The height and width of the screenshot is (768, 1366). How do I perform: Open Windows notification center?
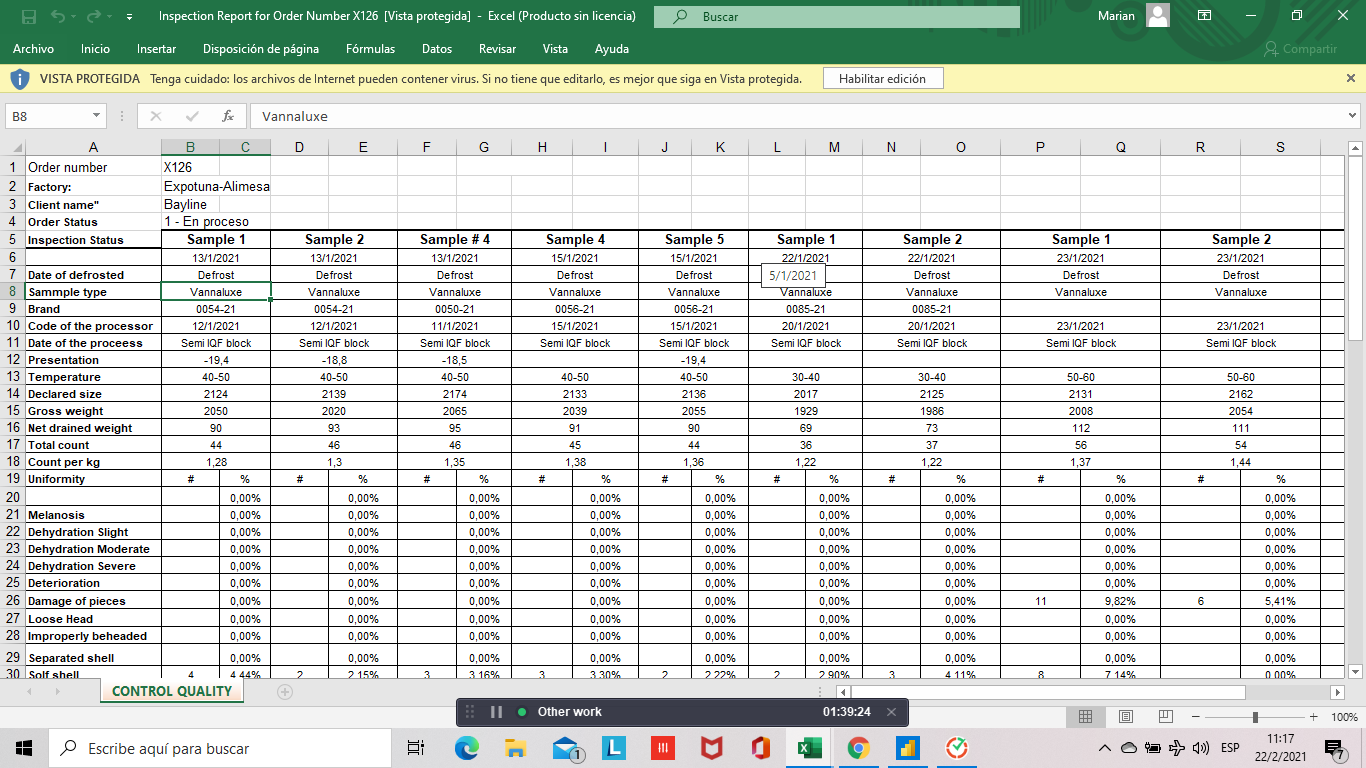pyautogui.click(x=1333, y=748)
